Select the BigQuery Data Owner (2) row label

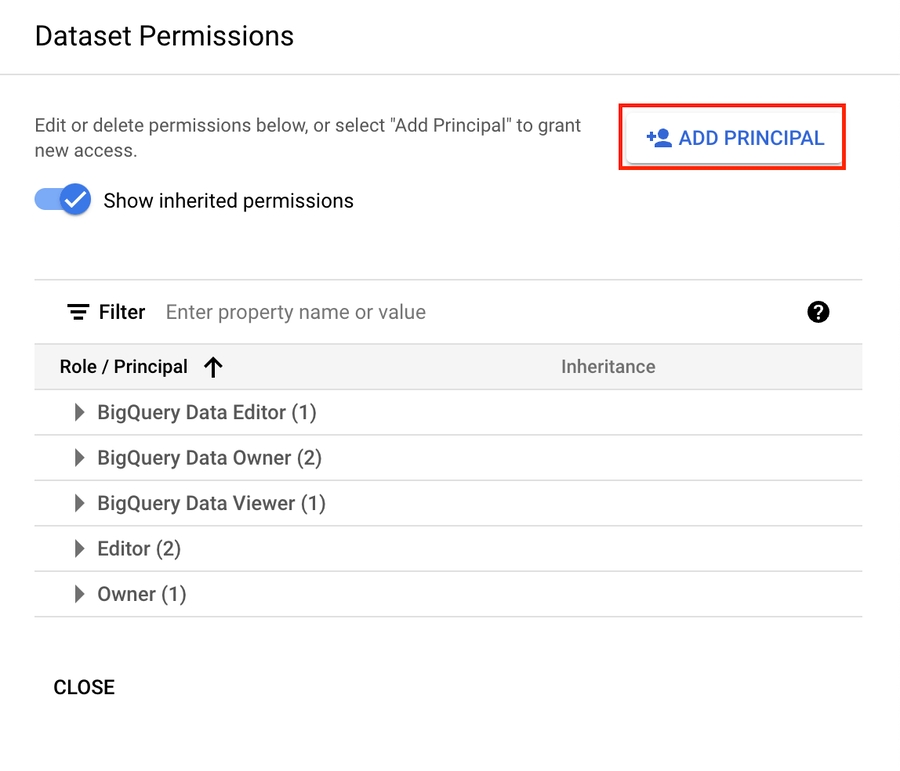(x=209, y=458)
